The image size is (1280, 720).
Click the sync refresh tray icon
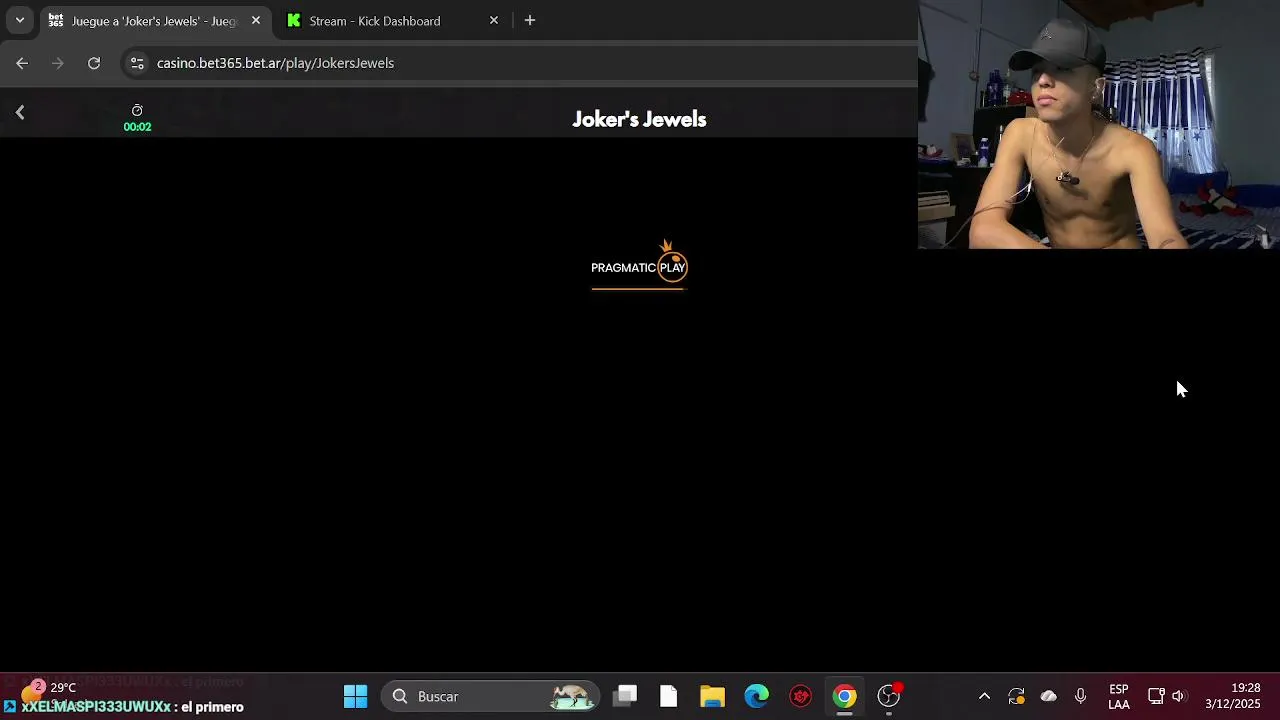point(1016,696)
